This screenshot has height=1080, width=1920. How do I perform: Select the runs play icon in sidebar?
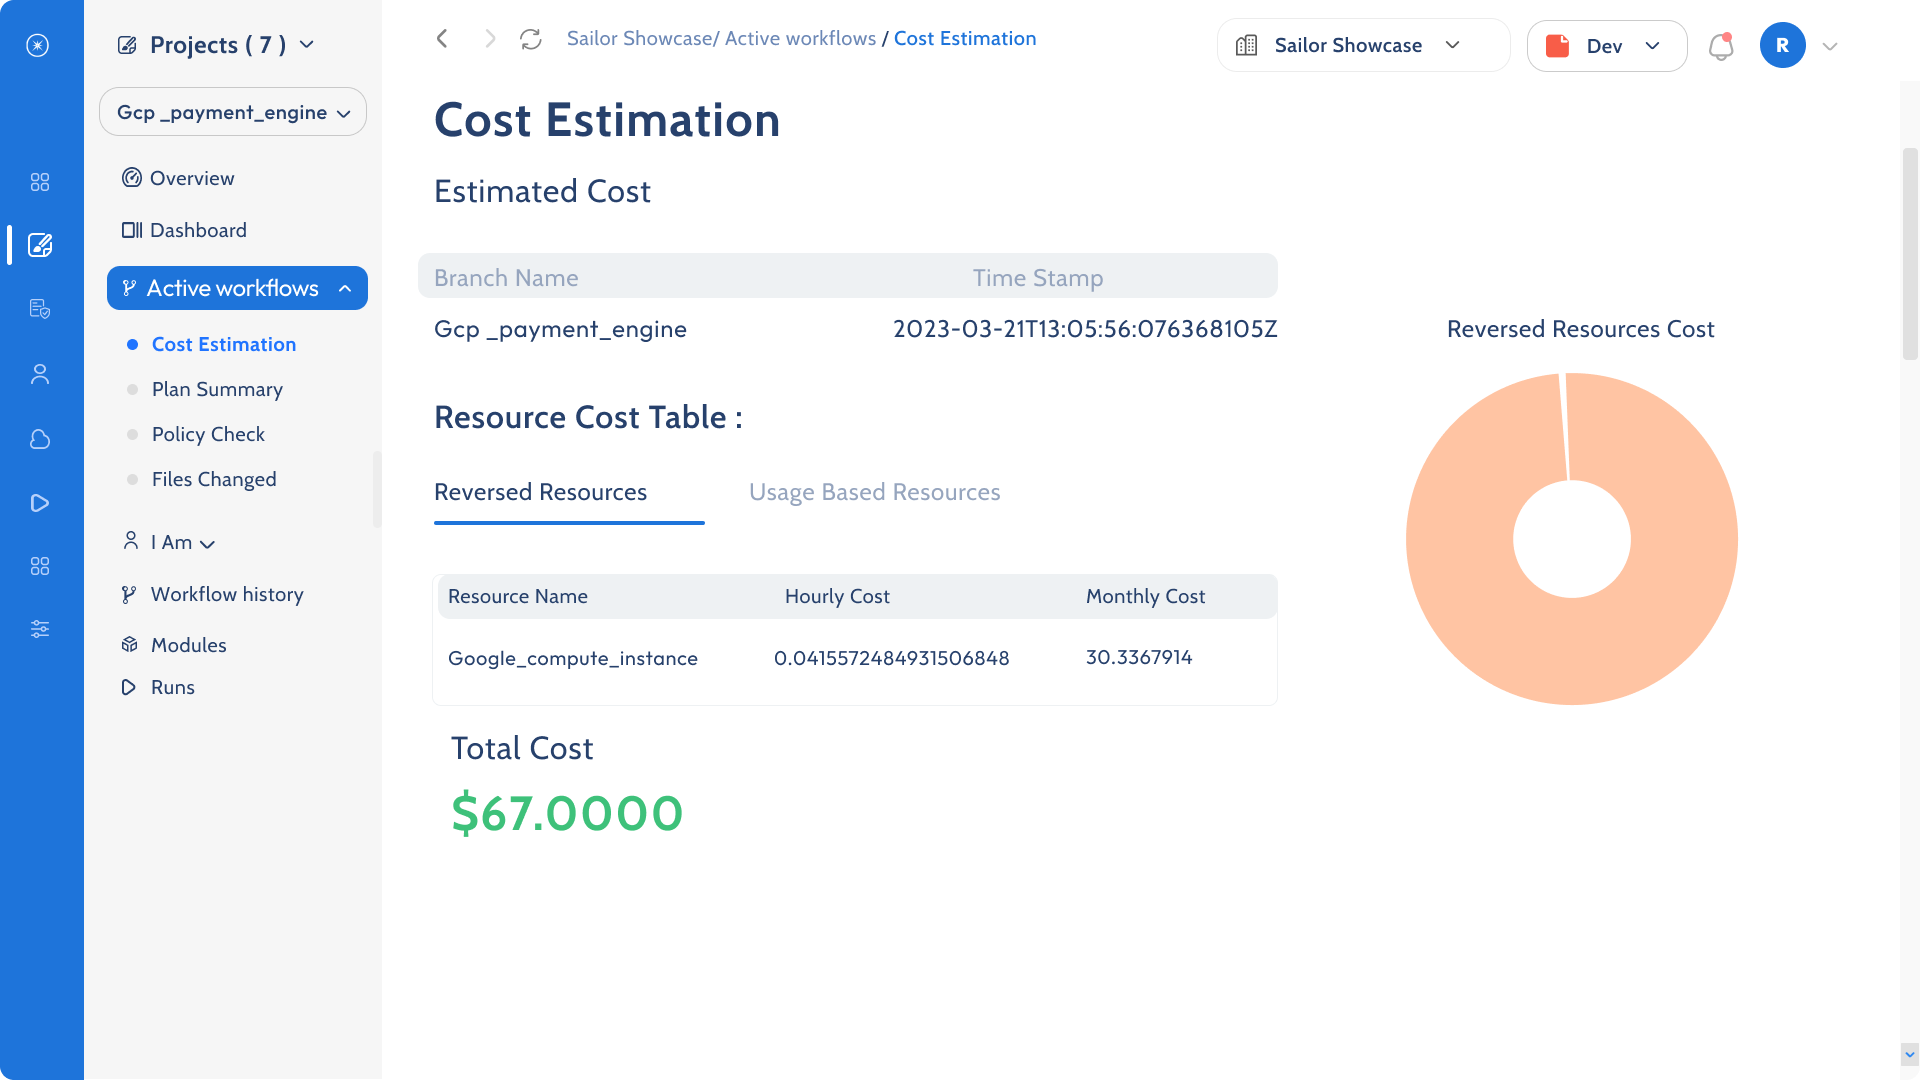click(x=40, y=503)
